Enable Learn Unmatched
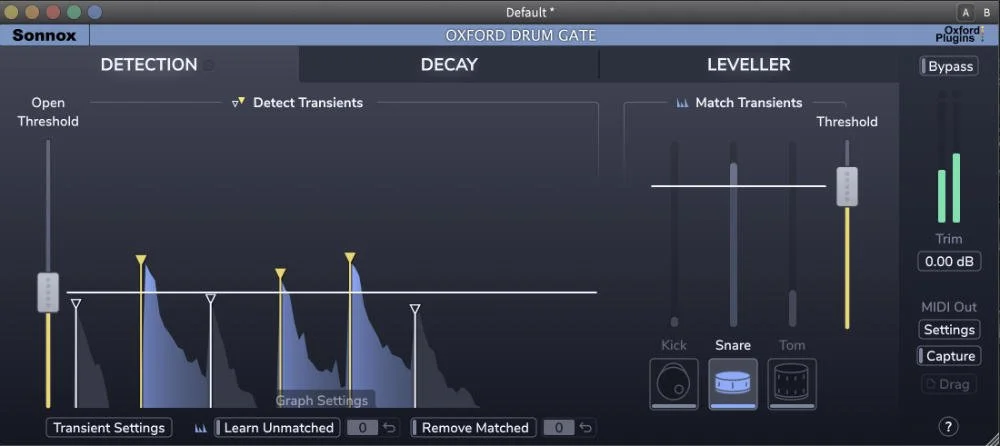The image size is (1000, 446). [x=277, y=427]
